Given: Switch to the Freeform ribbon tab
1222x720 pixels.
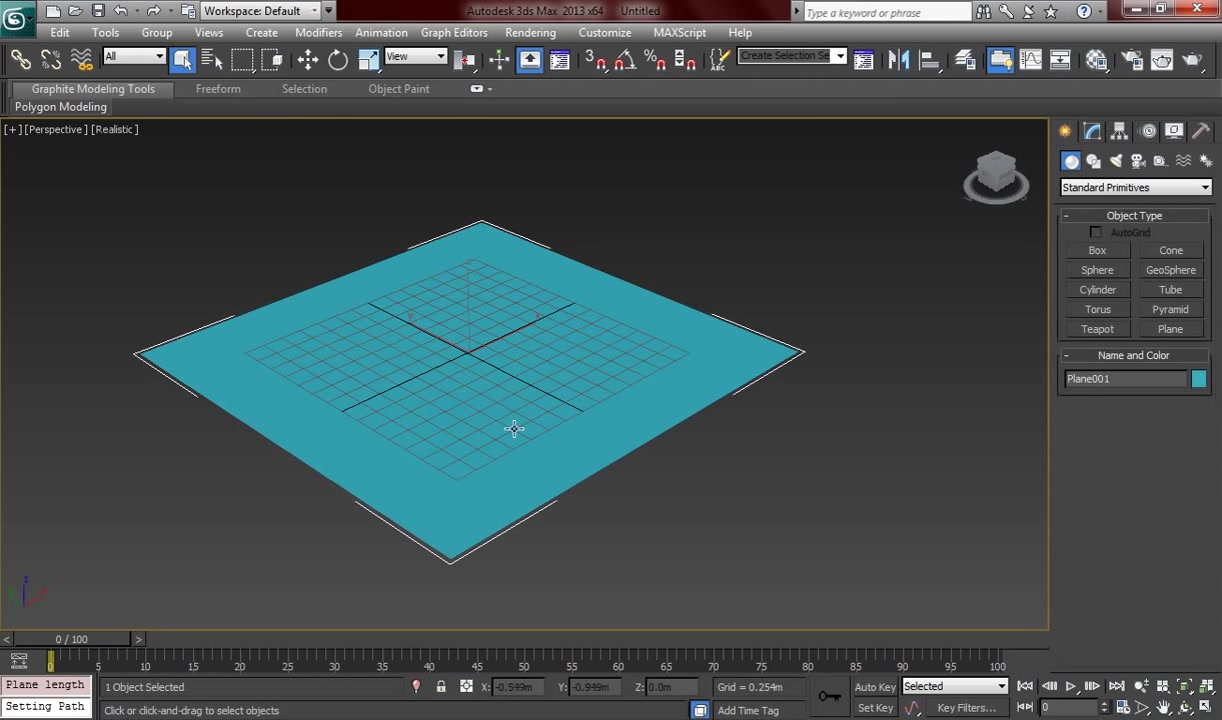Looking at the screenshot, I should (x=218, y=89).
